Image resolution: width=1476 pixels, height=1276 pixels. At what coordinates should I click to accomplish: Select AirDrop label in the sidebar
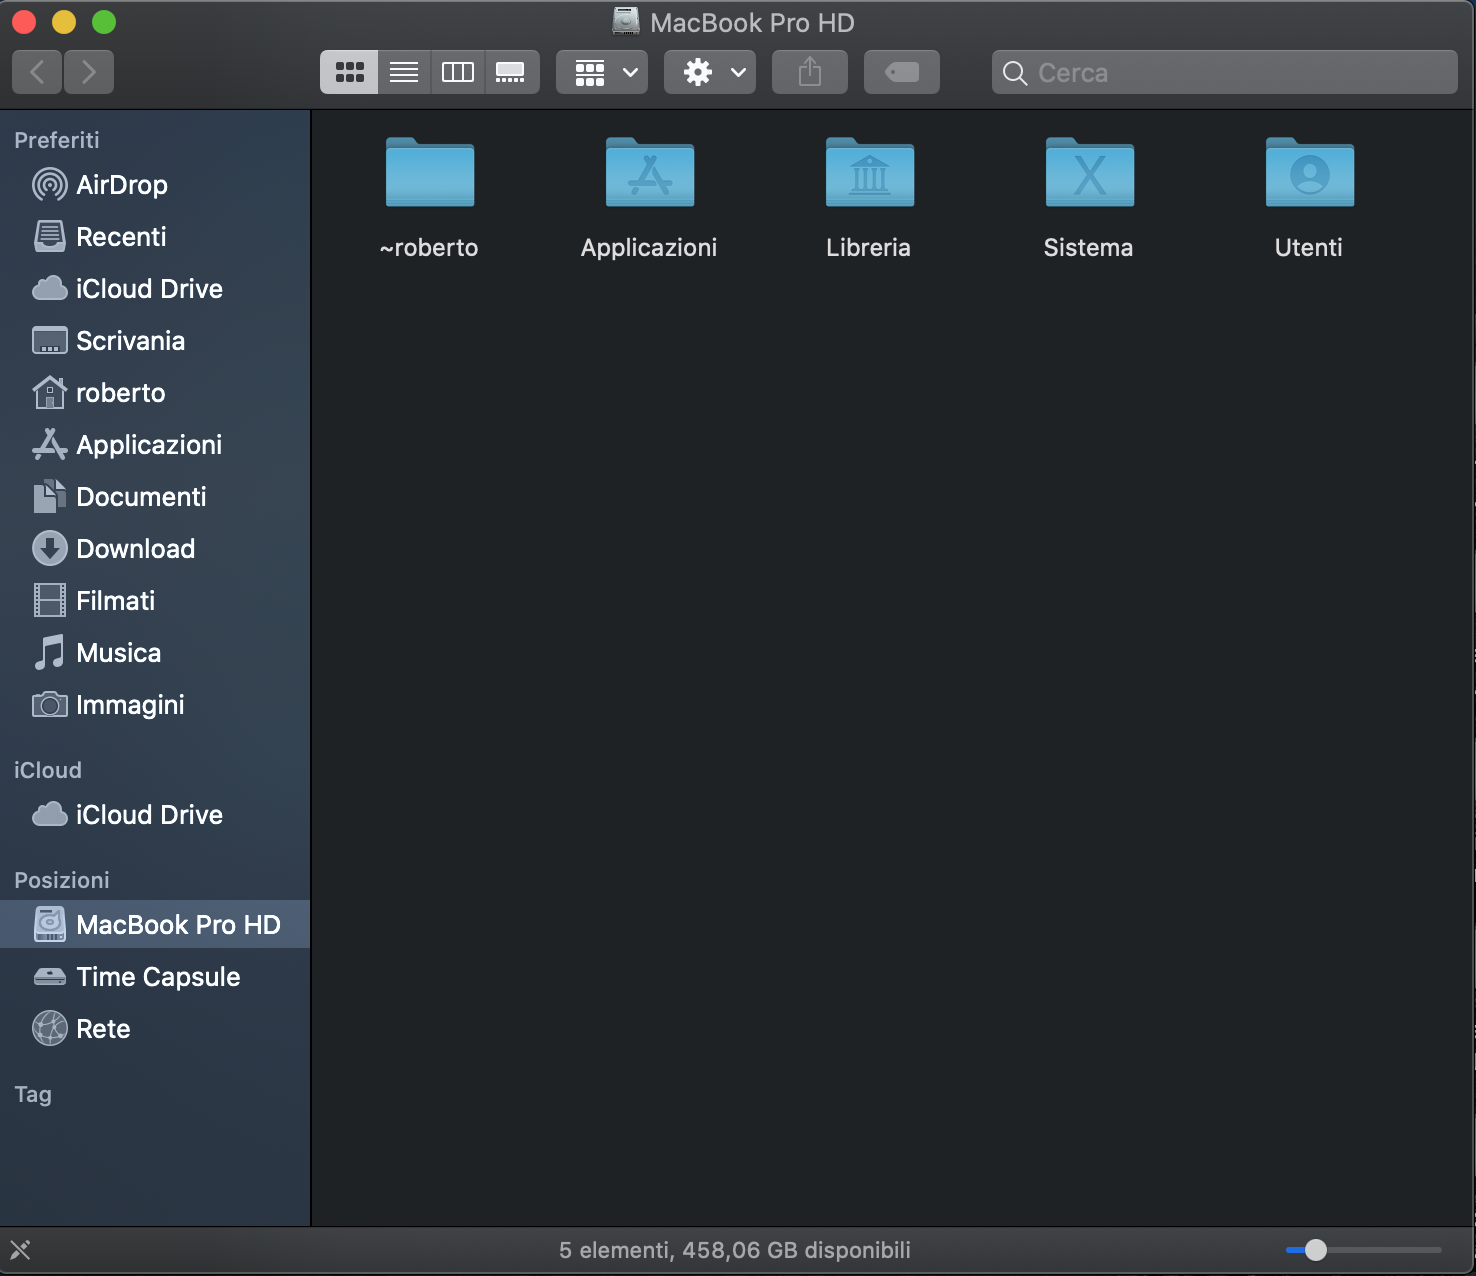tap(122, 185)
